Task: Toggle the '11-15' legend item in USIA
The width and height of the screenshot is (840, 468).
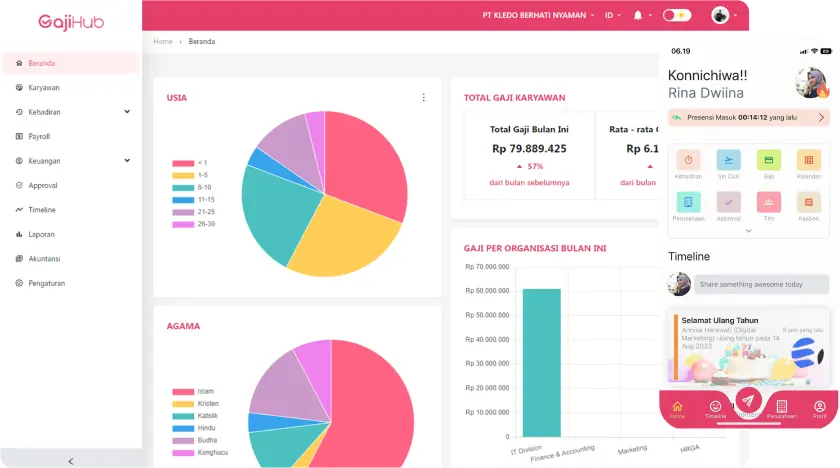Action: point(193,200)
